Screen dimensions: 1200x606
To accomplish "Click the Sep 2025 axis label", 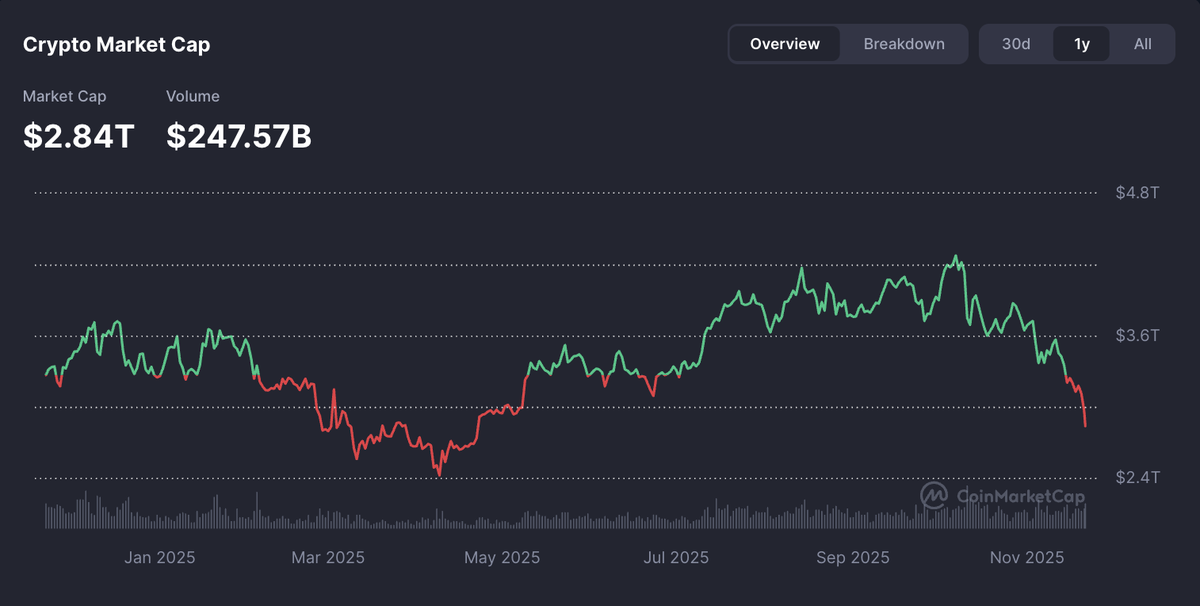I will [x=851, y=557].
